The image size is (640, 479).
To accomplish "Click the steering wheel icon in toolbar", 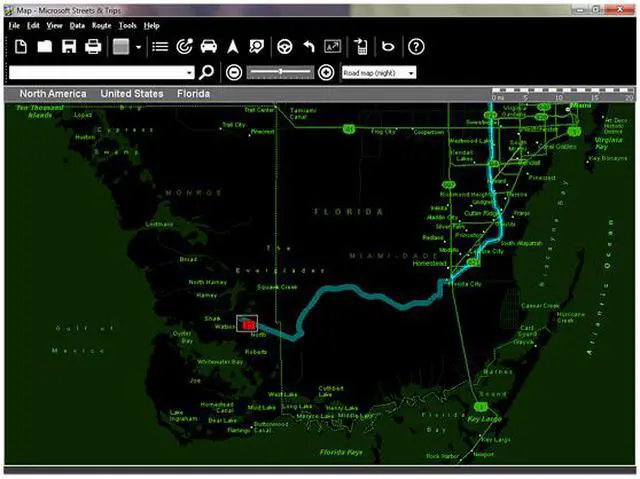I will pos(285,47).
